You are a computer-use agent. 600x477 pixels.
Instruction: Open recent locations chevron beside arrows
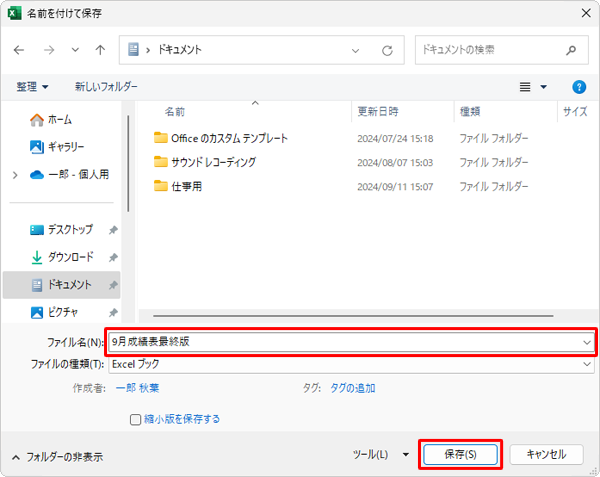[x=75, y=50]
